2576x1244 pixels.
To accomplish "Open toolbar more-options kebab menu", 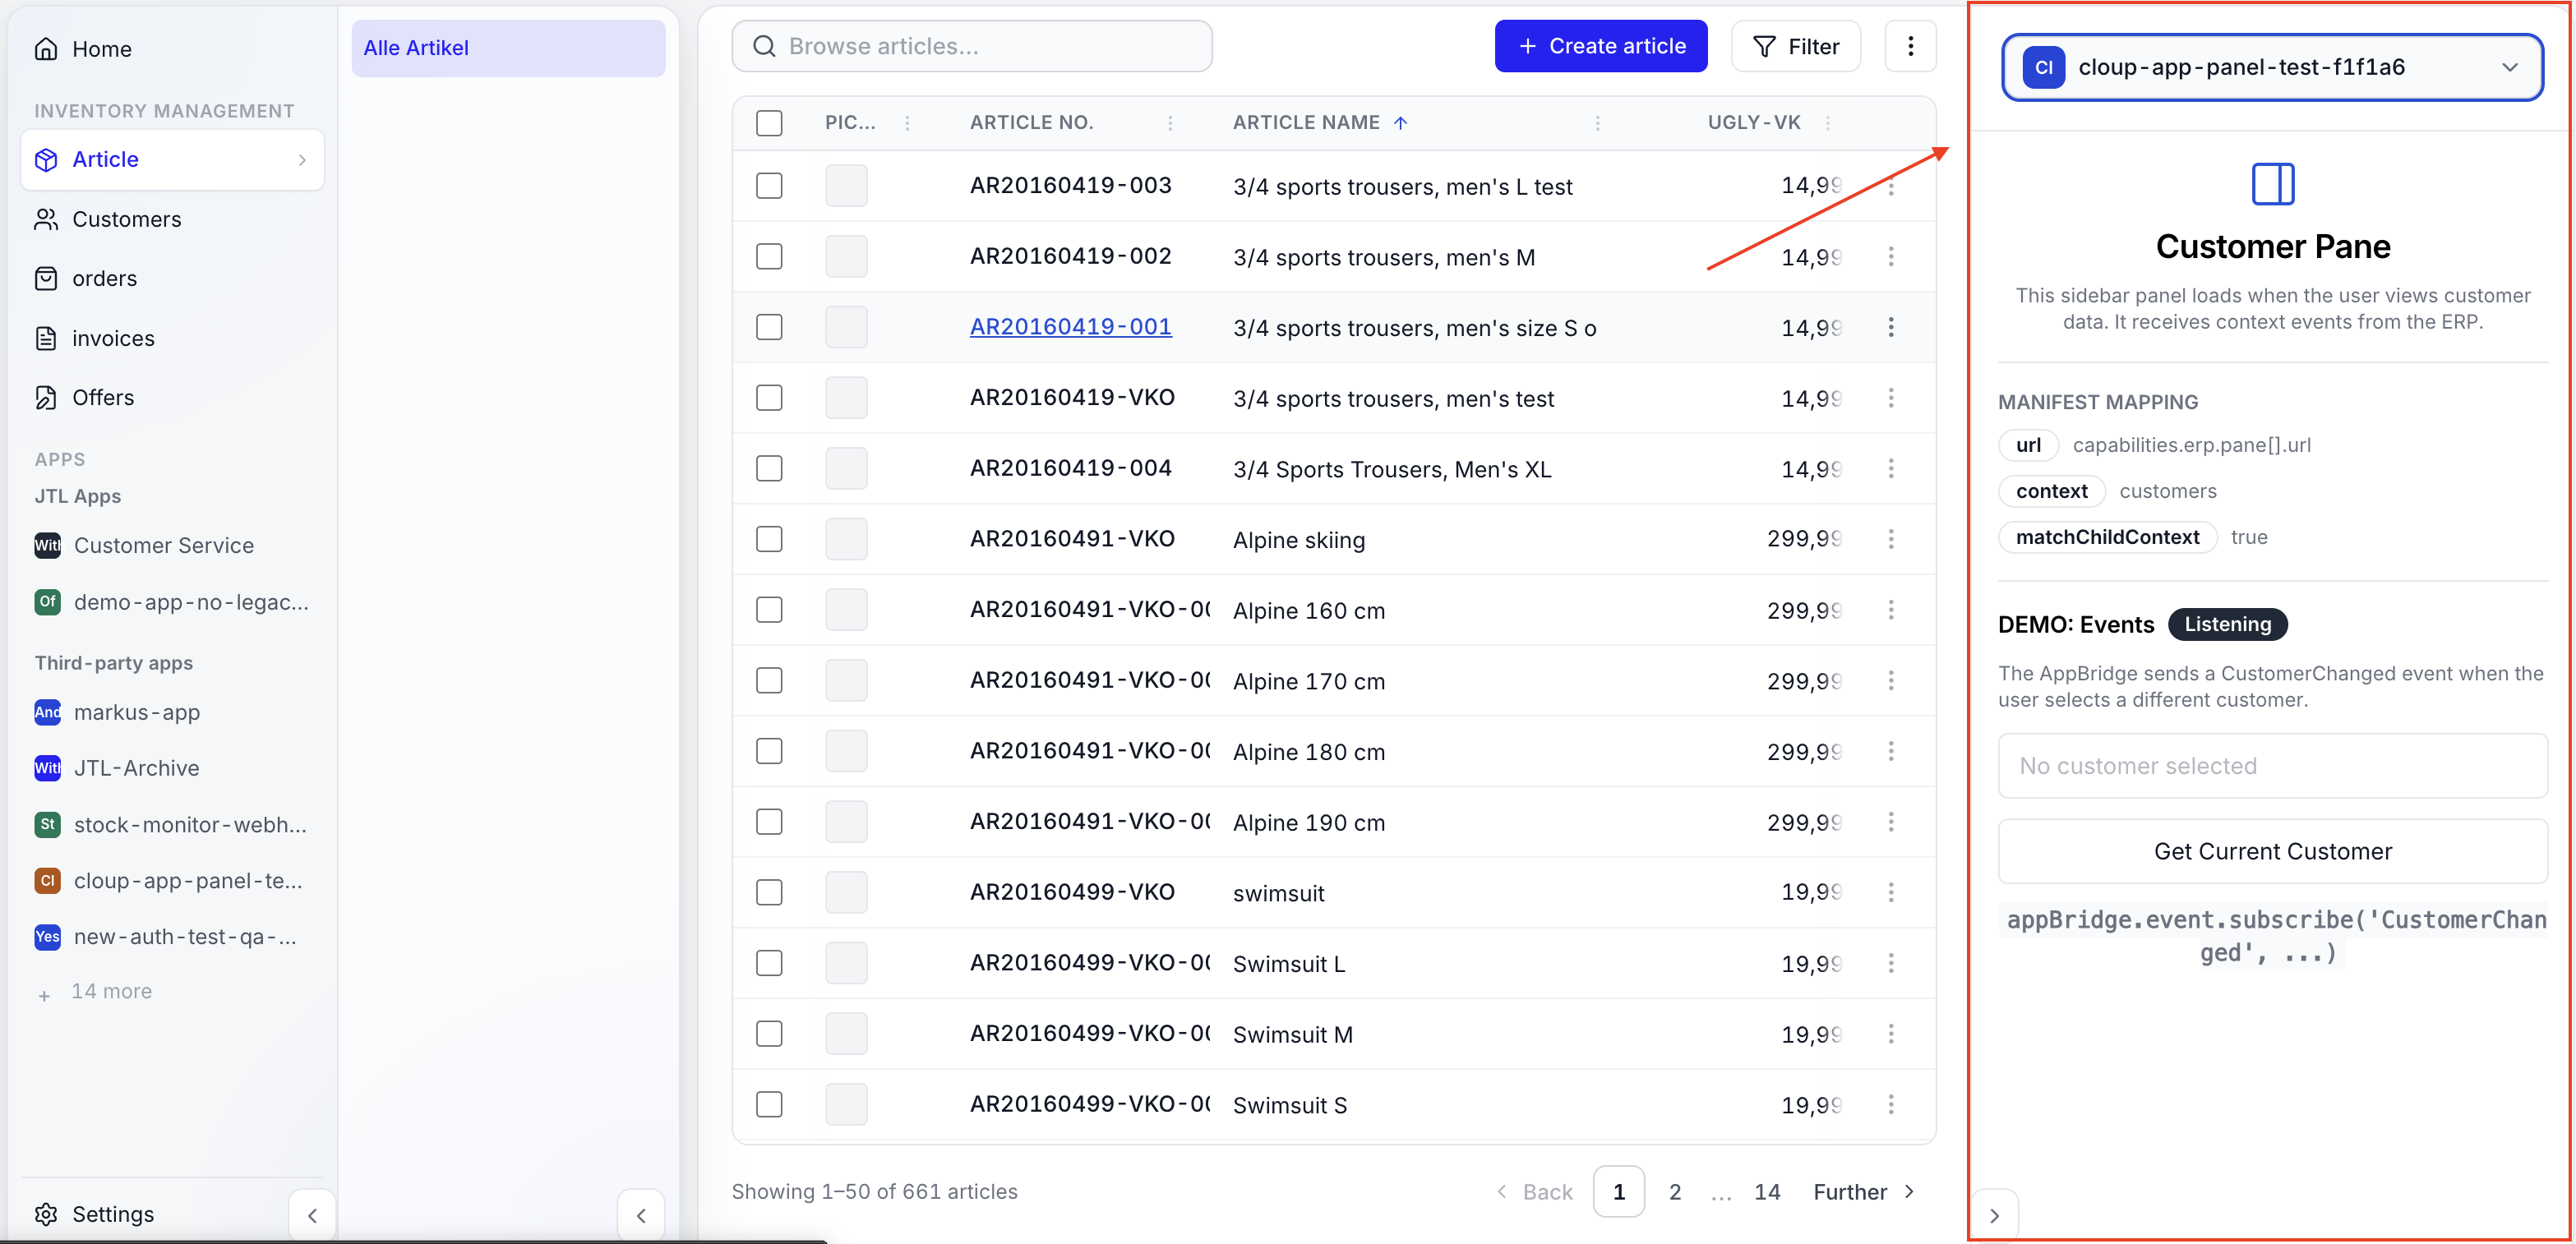I will (x=1910, y=46).
